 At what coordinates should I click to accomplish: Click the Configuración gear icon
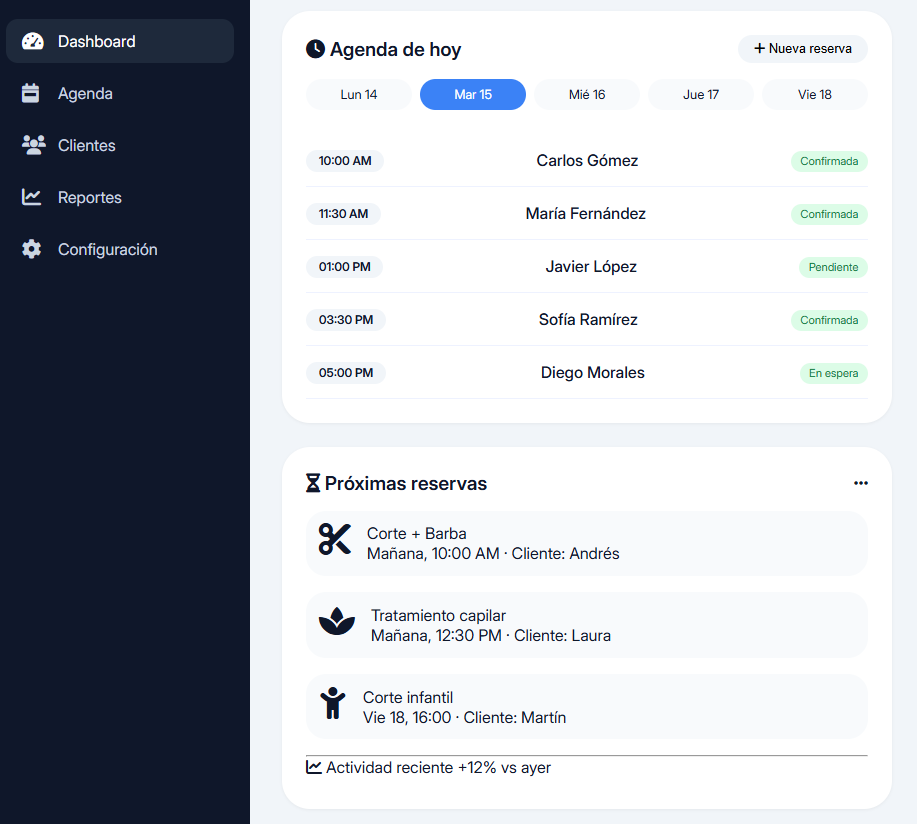coord(32,249)
